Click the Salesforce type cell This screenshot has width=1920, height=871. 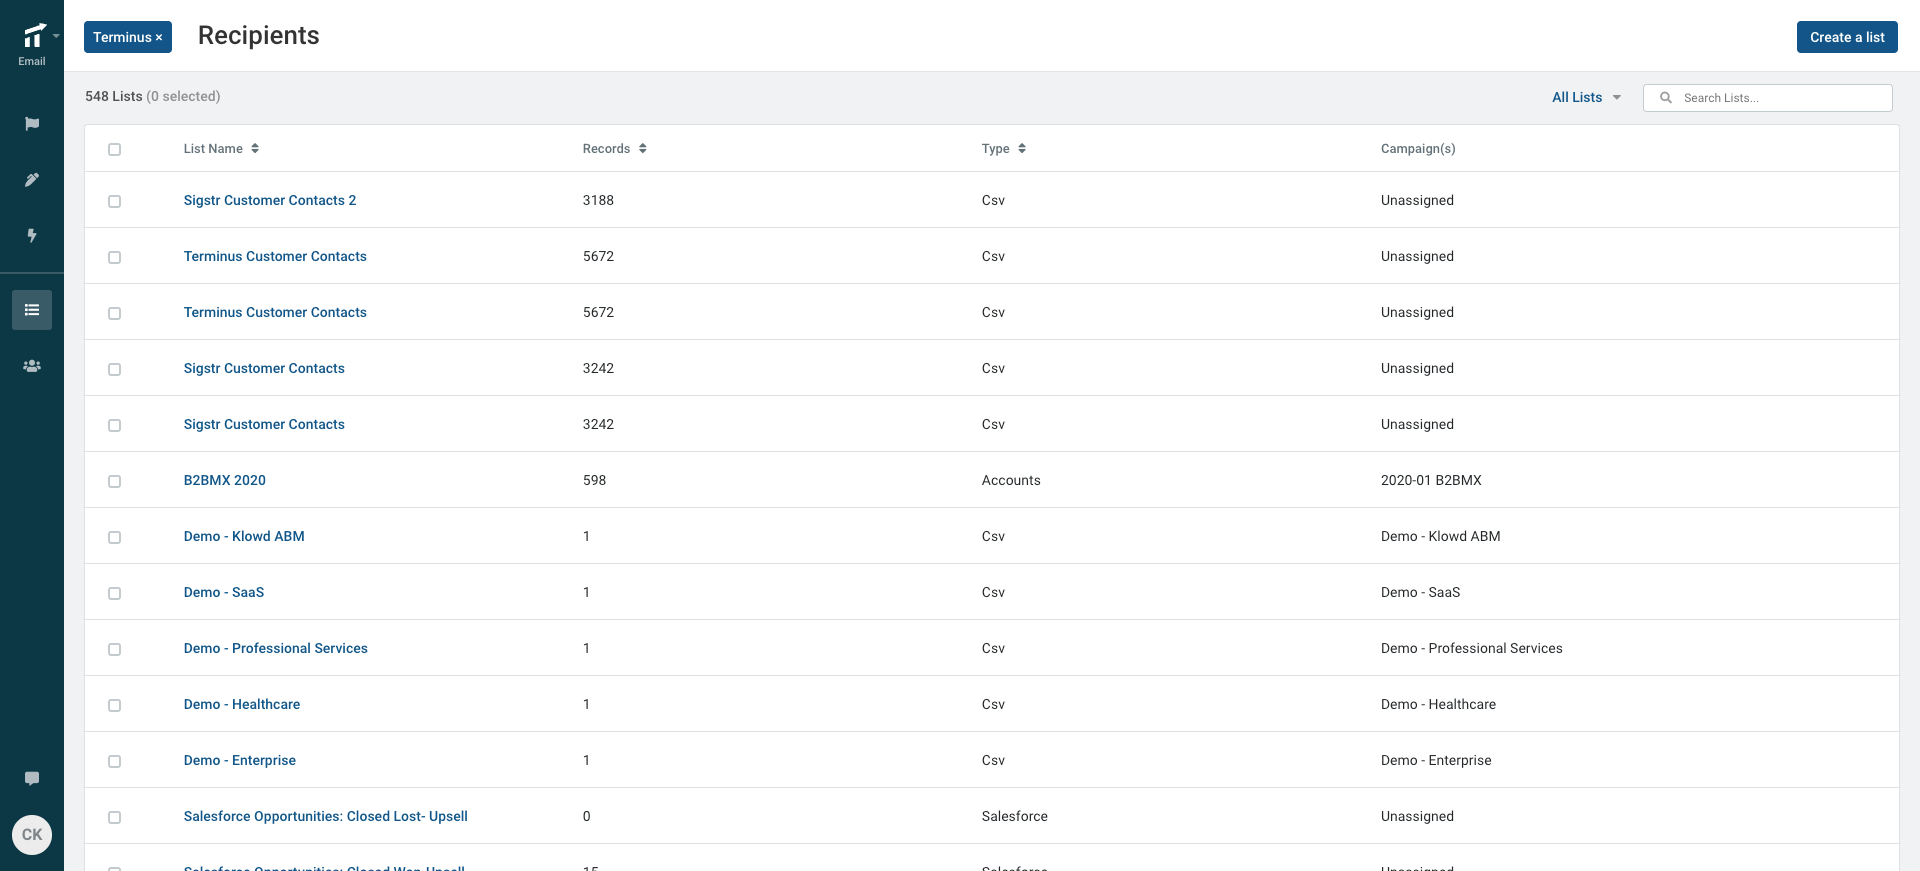point(1015,816)
